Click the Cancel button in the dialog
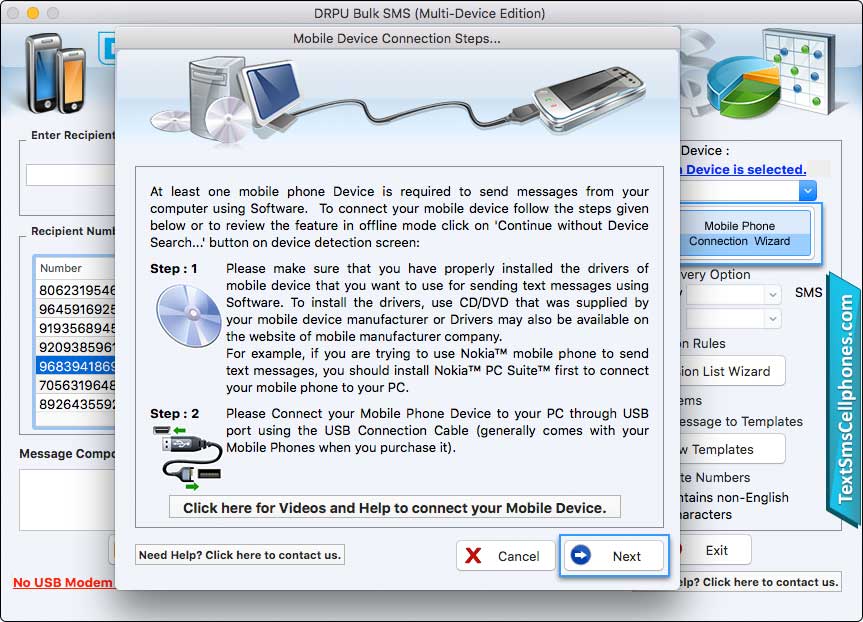The height and width of the screenshot is (622, 863). click(505, 556)
